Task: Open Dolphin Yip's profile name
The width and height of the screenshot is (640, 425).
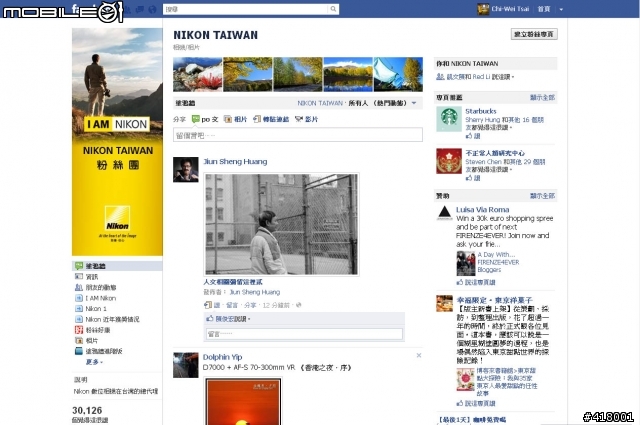Action: point(222,357)
